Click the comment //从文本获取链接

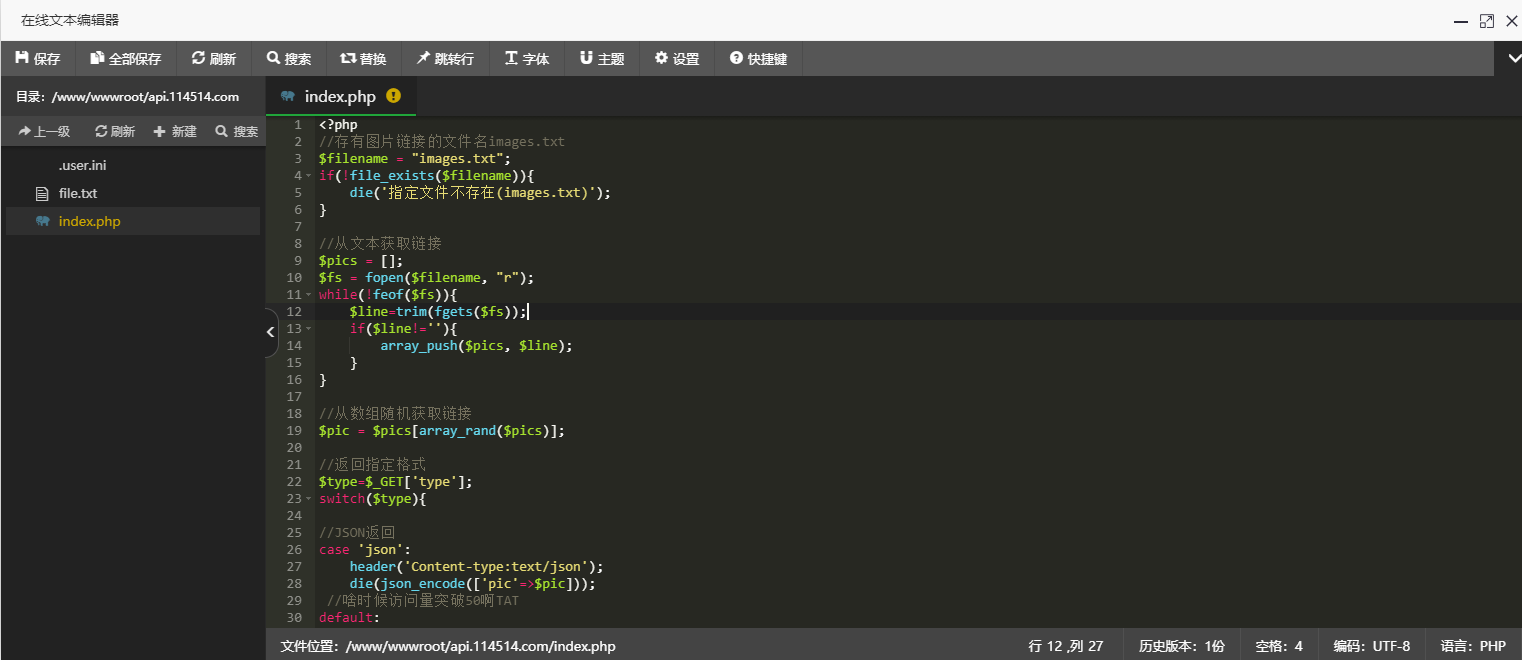(380, 244)
